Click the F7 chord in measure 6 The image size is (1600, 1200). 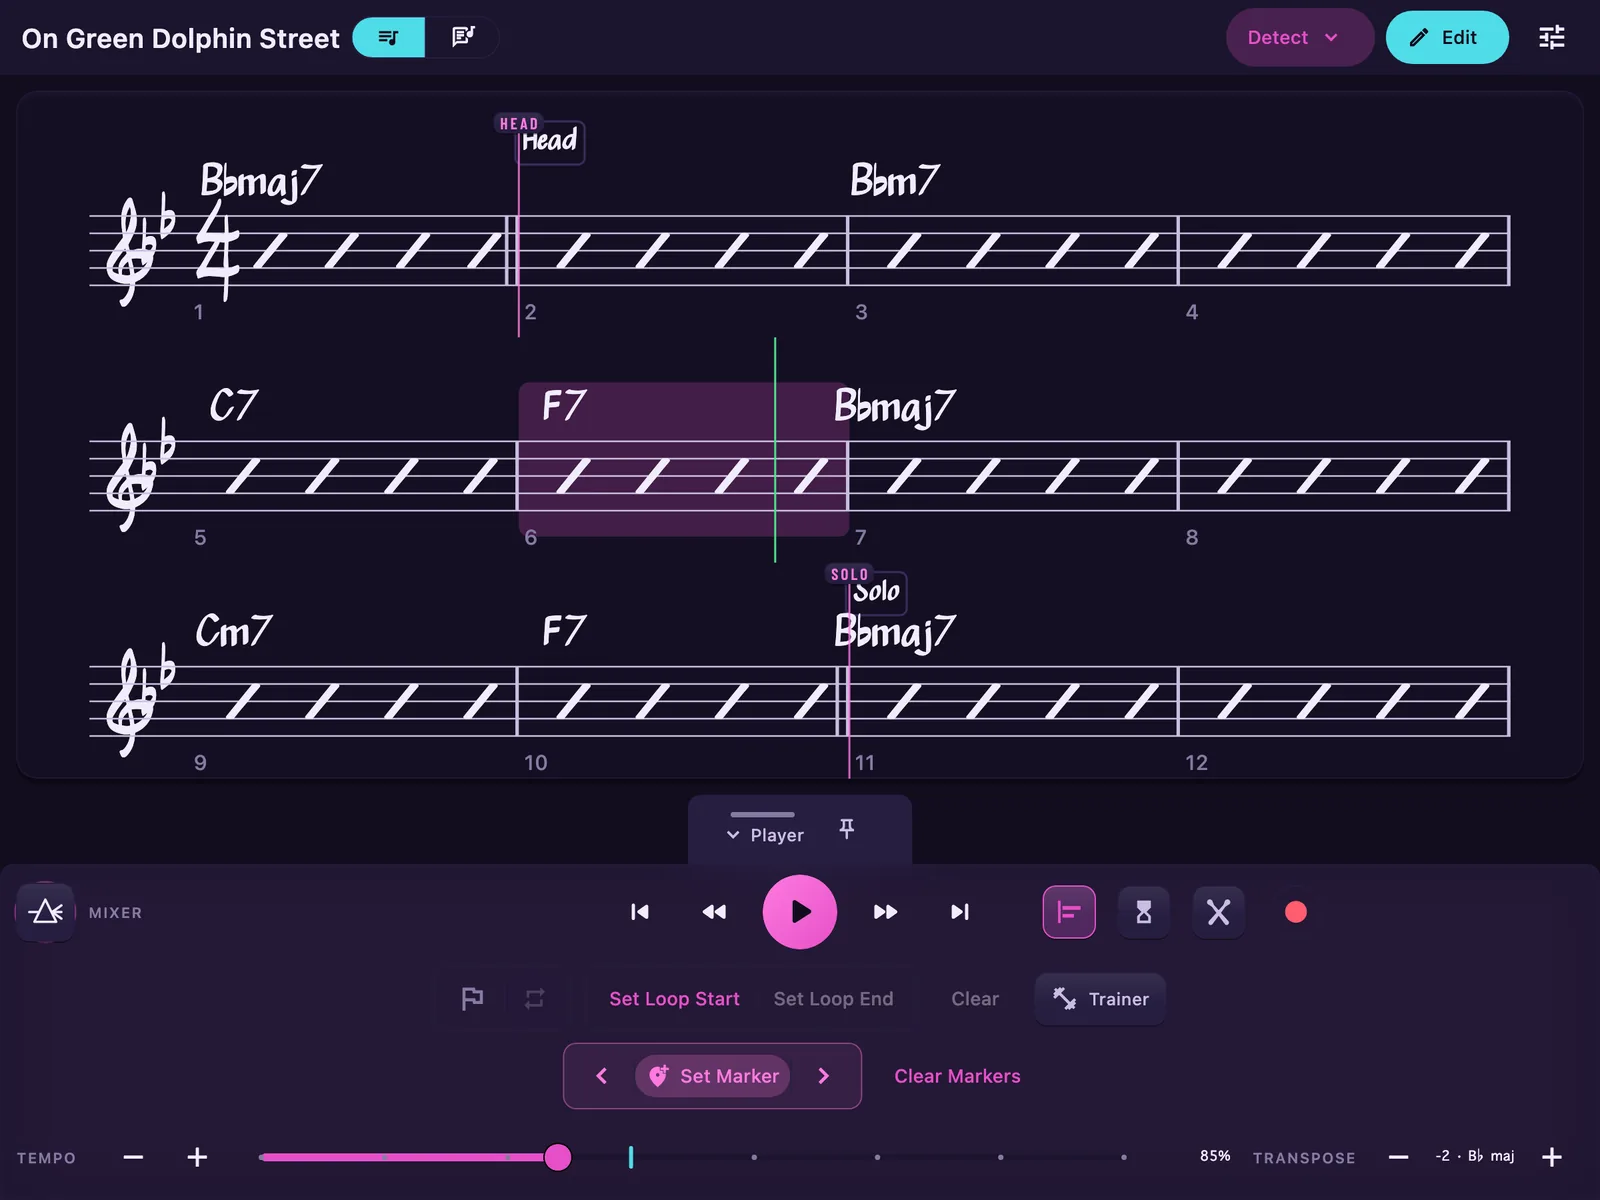tap(564, 405)
